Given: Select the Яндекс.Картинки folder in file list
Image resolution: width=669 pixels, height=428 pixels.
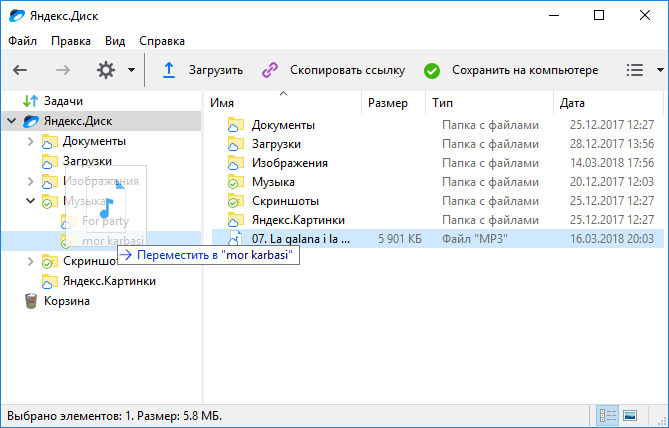Looking at the screenshot, I should tap(298, 219).
